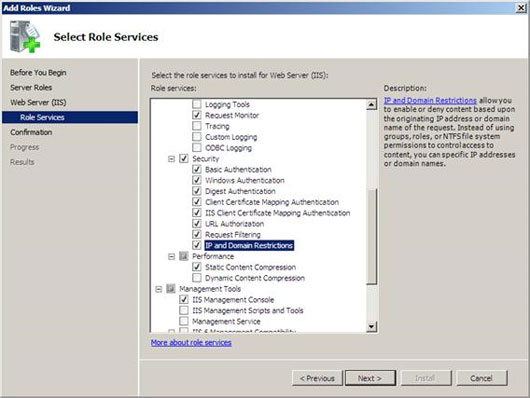Screen dimensions: 530x398
Task: Uncheck the URL Authorization checkbox
Action: click(196, 224)
